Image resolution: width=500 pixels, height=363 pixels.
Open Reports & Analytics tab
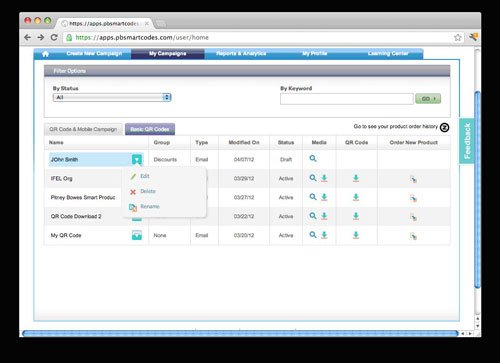tap(241, 53)
